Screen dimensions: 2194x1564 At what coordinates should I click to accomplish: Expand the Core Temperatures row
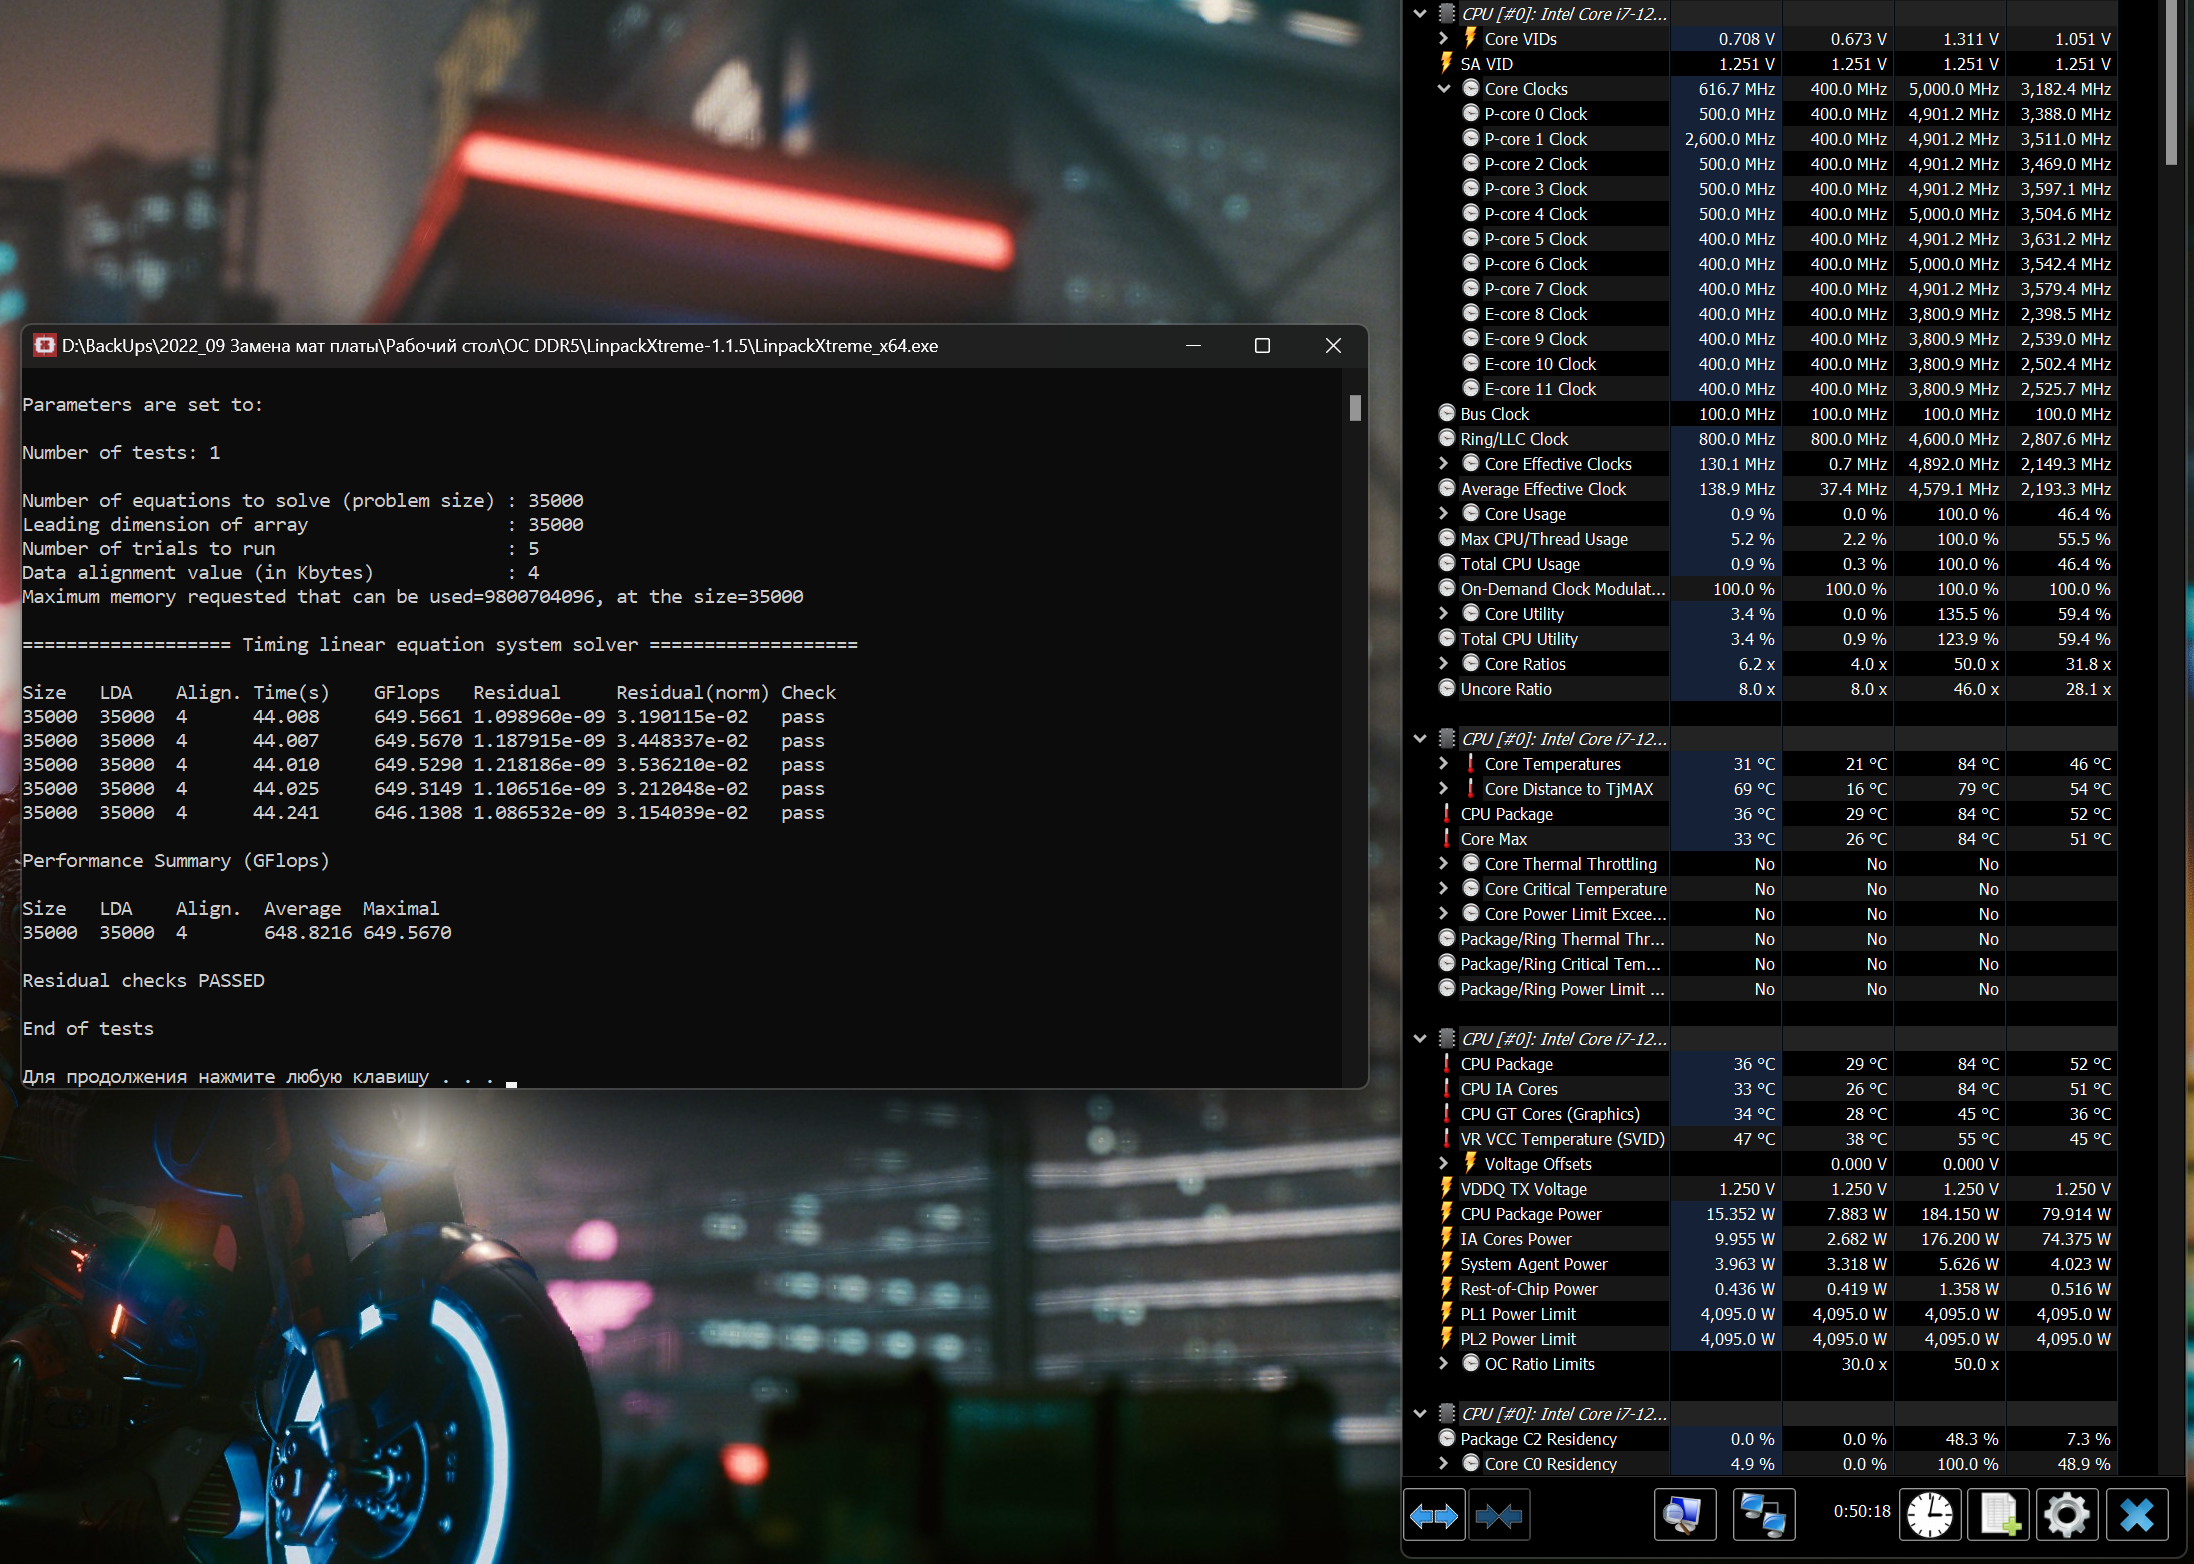pos(1443,764)
